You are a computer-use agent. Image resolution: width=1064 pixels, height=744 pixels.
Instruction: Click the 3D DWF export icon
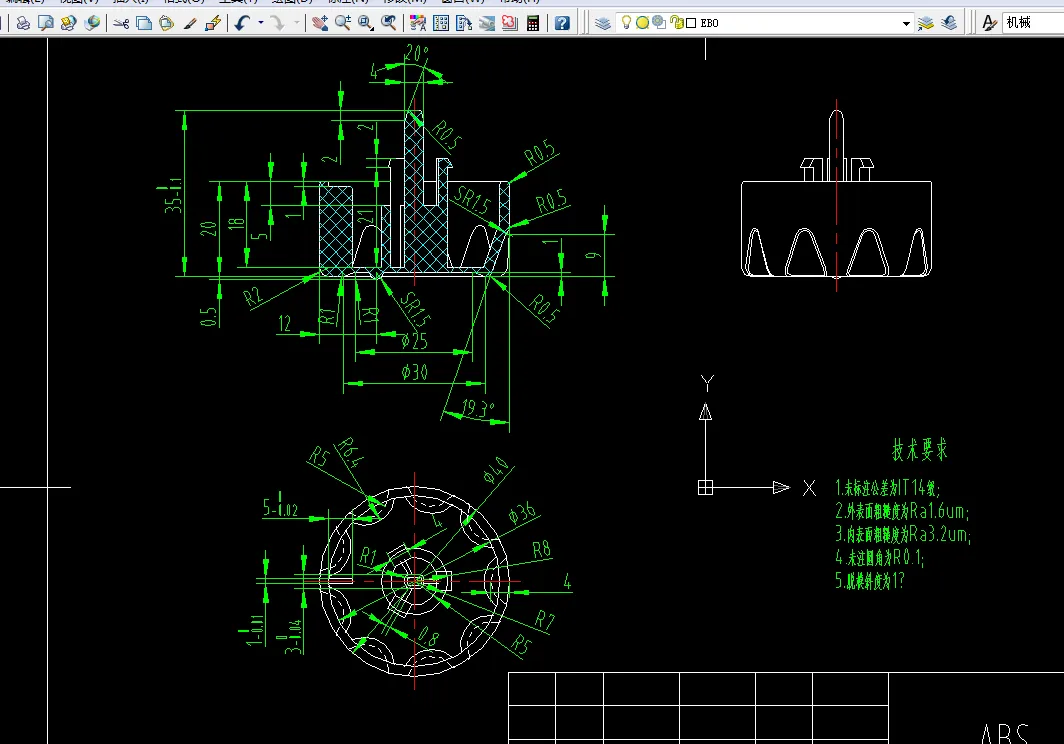pyautogui.click(x=92, y=23)
